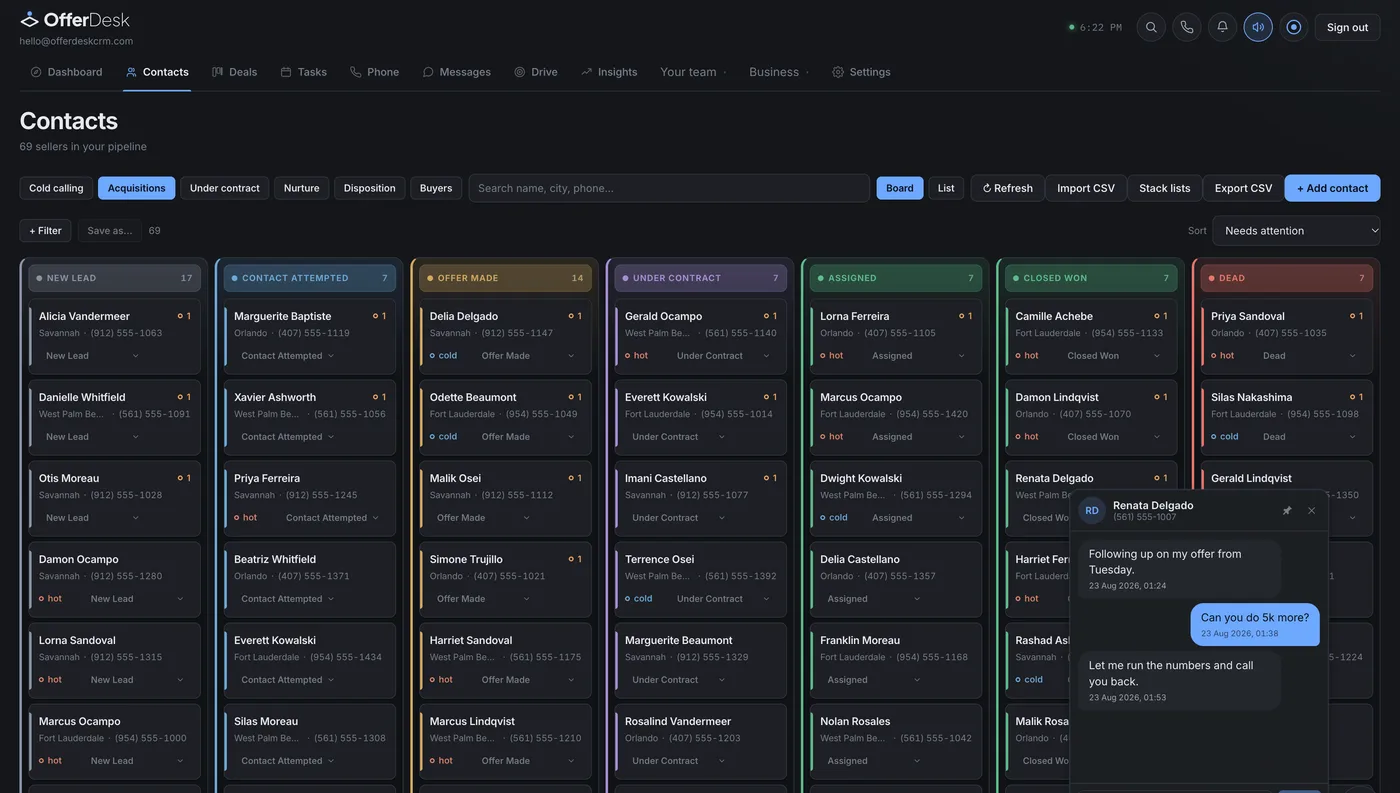1400x793 pixels.
Task: Toggle the sound speaker button in the header
Action: 1258,27
